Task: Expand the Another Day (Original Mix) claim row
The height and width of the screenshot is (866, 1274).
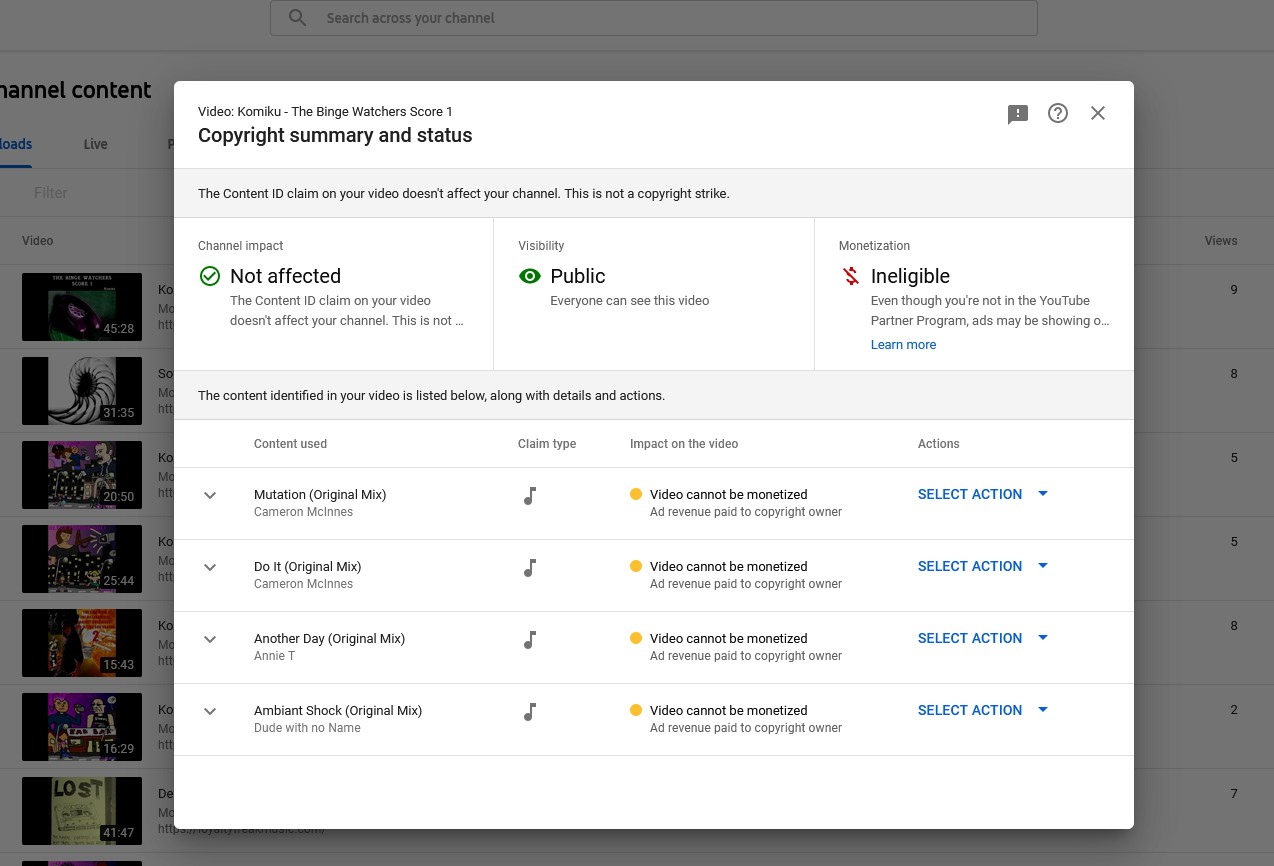Action: pyautogui.click(x=210, y=639)
